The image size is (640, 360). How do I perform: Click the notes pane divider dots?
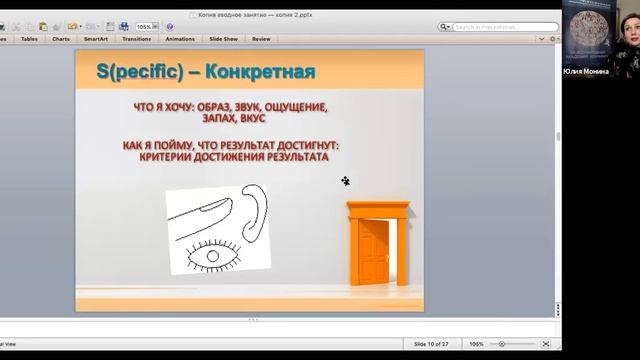[x=253, y=320]
